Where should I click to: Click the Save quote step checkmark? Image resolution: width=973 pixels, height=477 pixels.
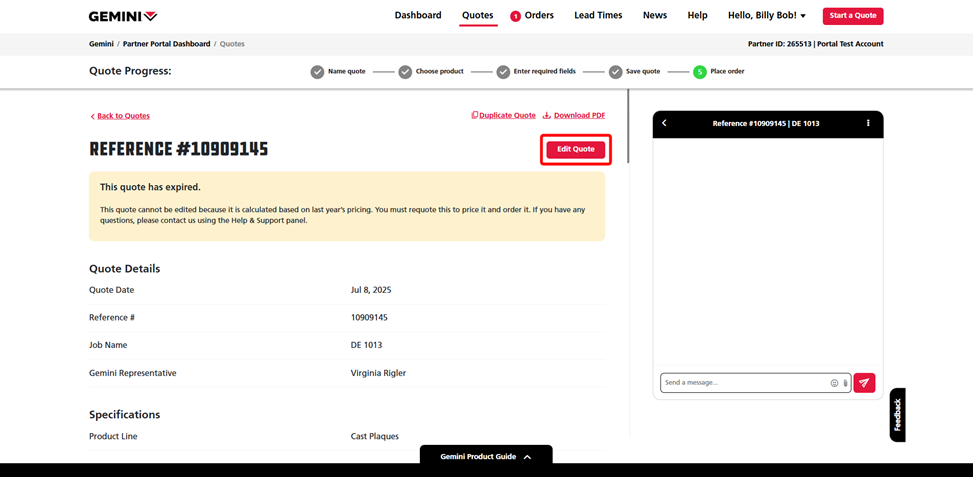pos(616,72)
